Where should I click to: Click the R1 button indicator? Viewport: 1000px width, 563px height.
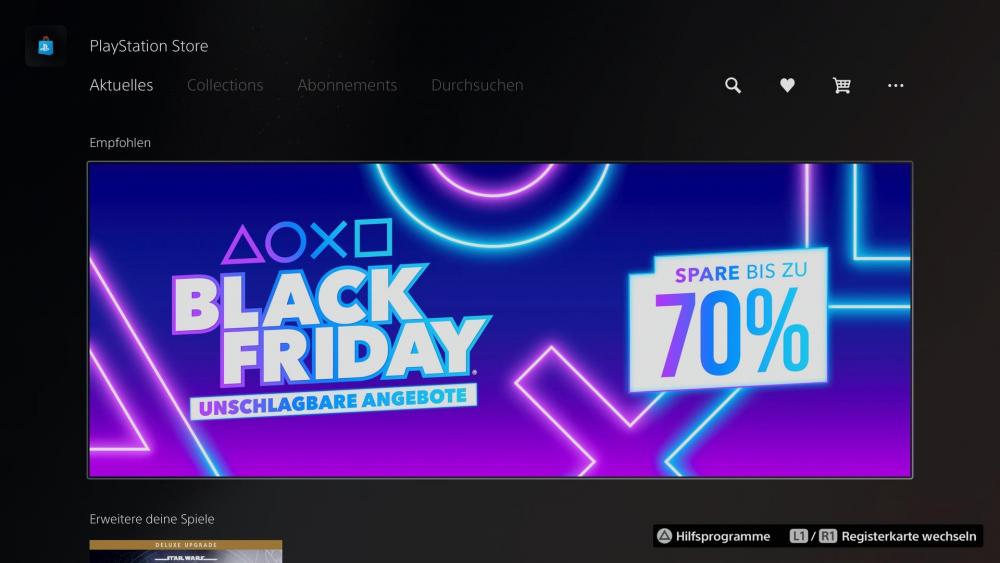tap(828, 536)
